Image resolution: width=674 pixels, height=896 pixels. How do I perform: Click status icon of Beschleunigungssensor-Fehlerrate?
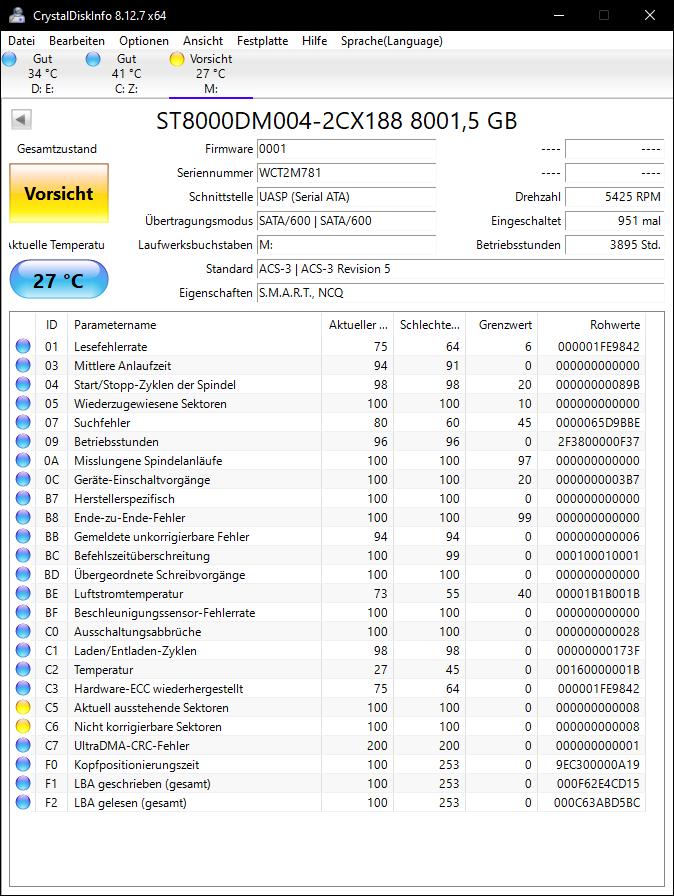23,612
